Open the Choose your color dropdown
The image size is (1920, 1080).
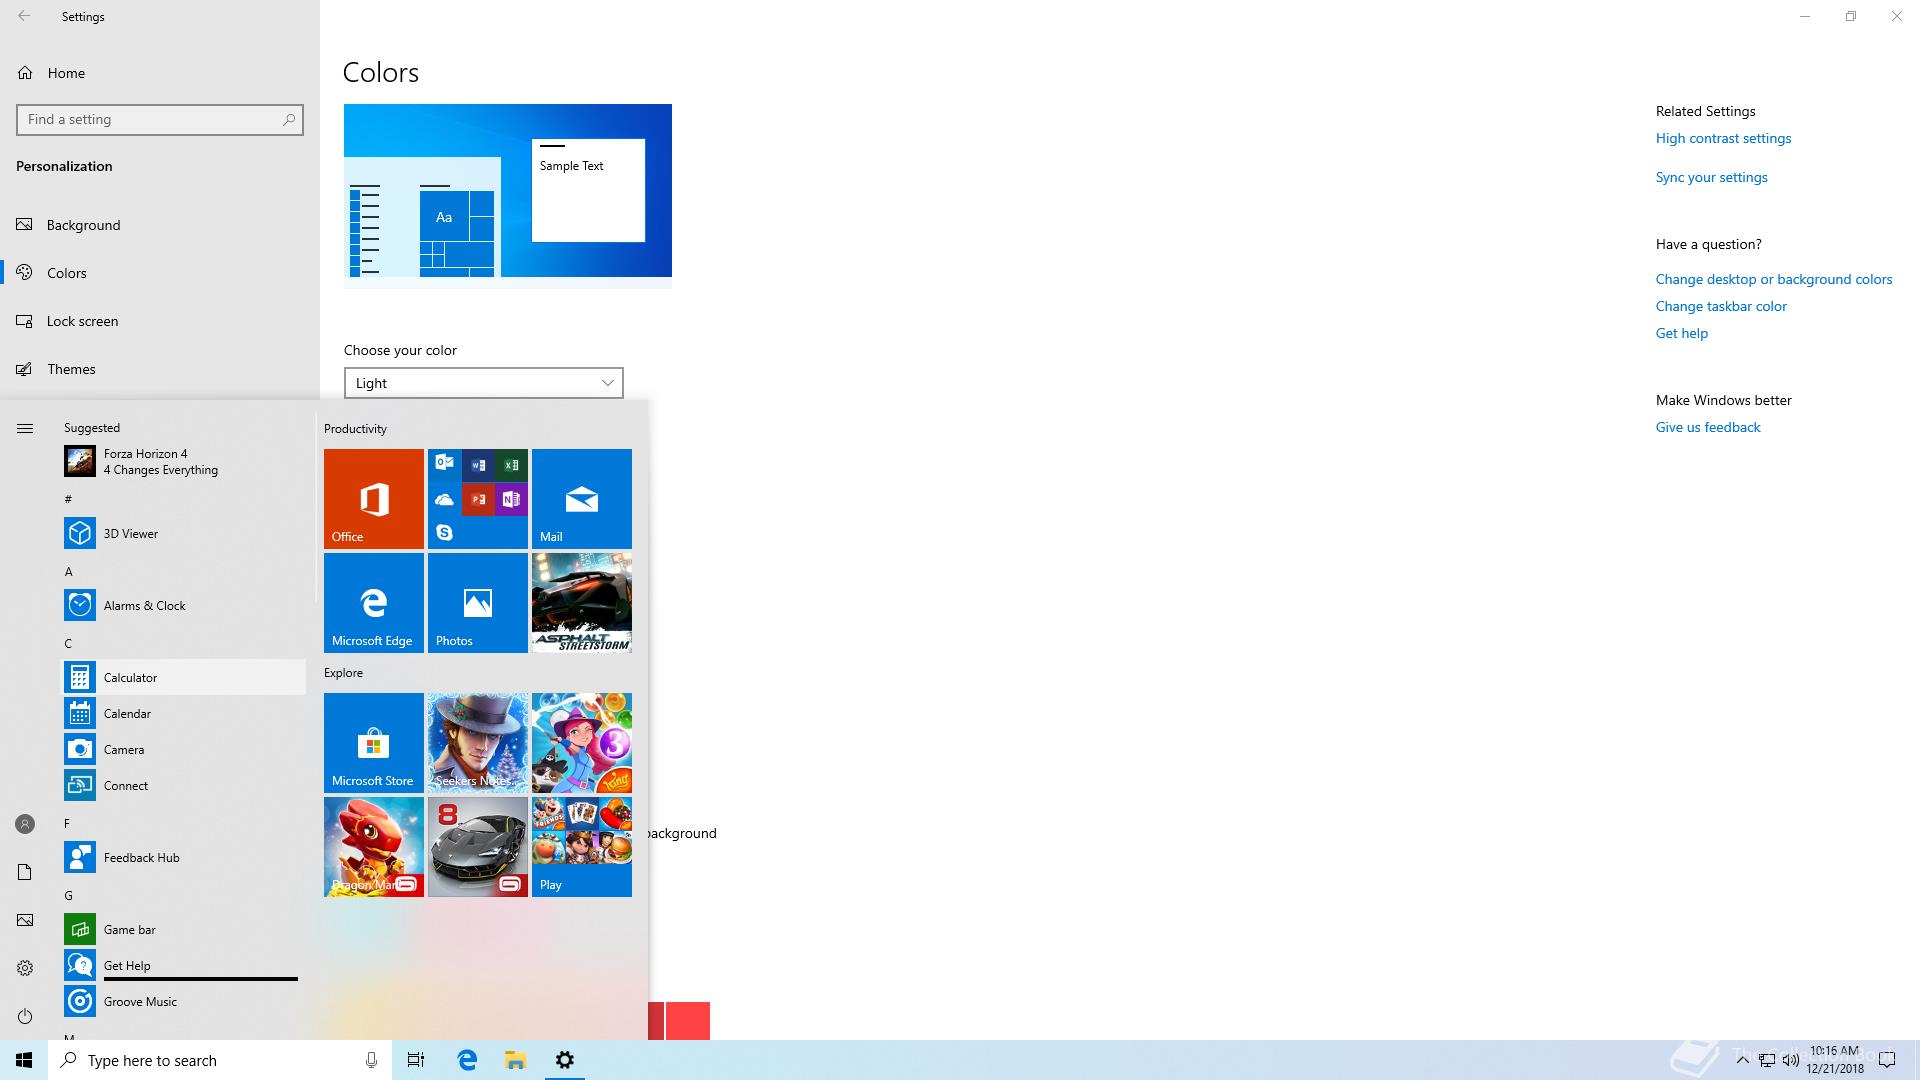[x=484, y=383]
